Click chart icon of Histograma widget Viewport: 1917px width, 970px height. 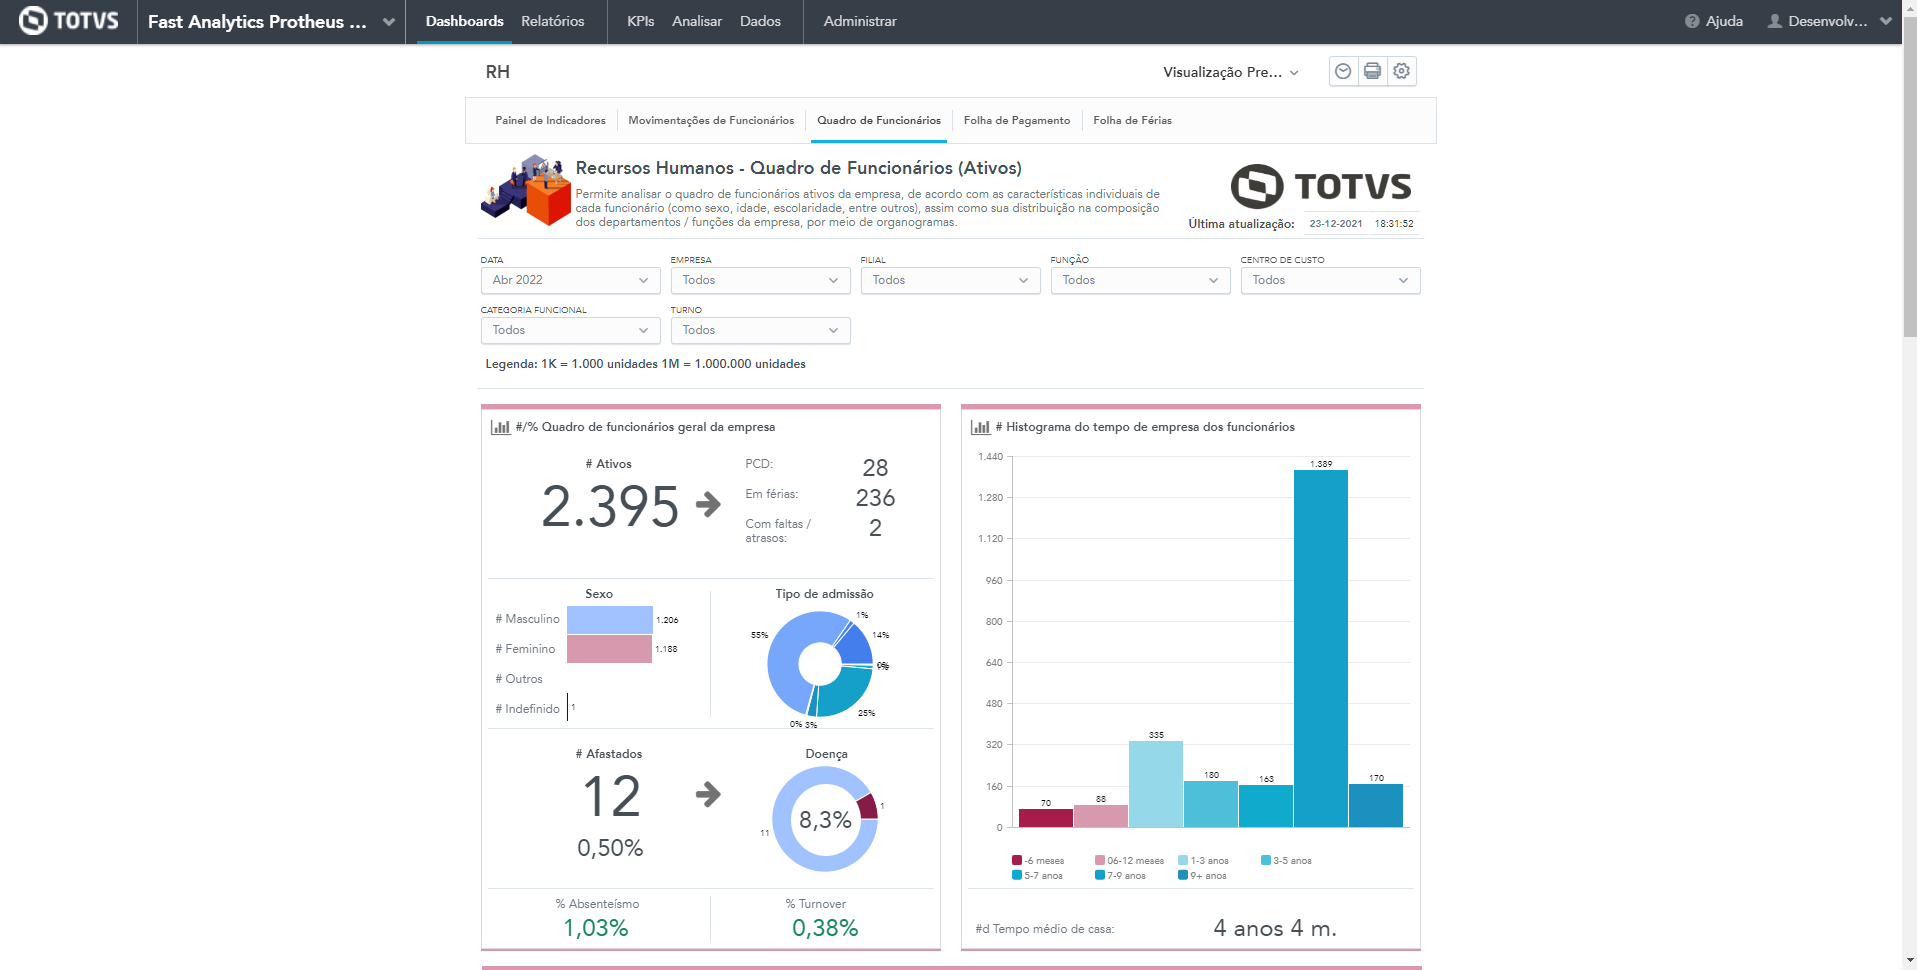click(x=980, y=427)
